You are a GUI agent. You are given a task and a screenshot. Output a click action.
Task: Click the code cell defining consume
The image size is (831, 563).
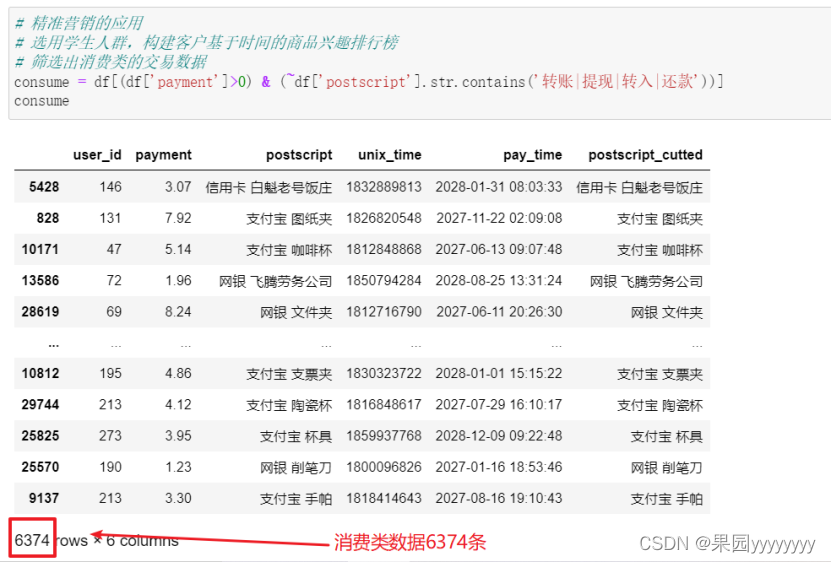coord(420,63)
